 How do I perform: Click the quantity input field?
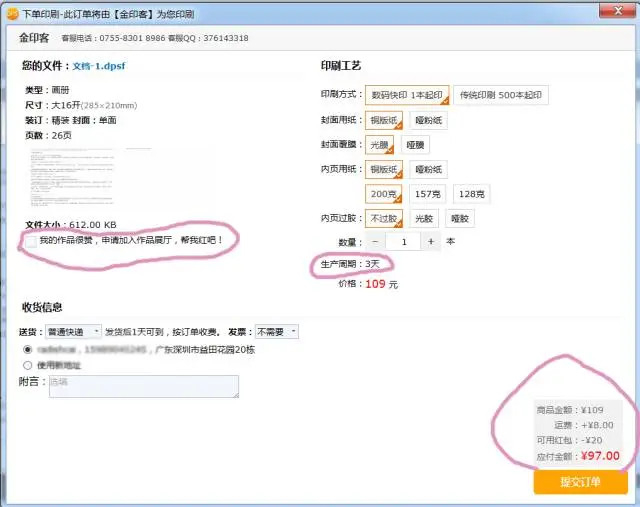click(x=403, y=242)
